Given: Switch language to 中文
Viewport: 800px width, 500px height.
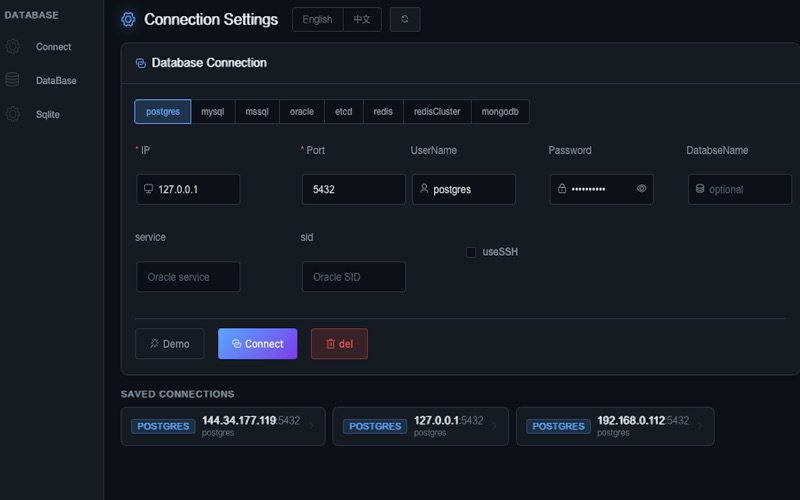Looking at the screenshot, I should coord(362,19).
